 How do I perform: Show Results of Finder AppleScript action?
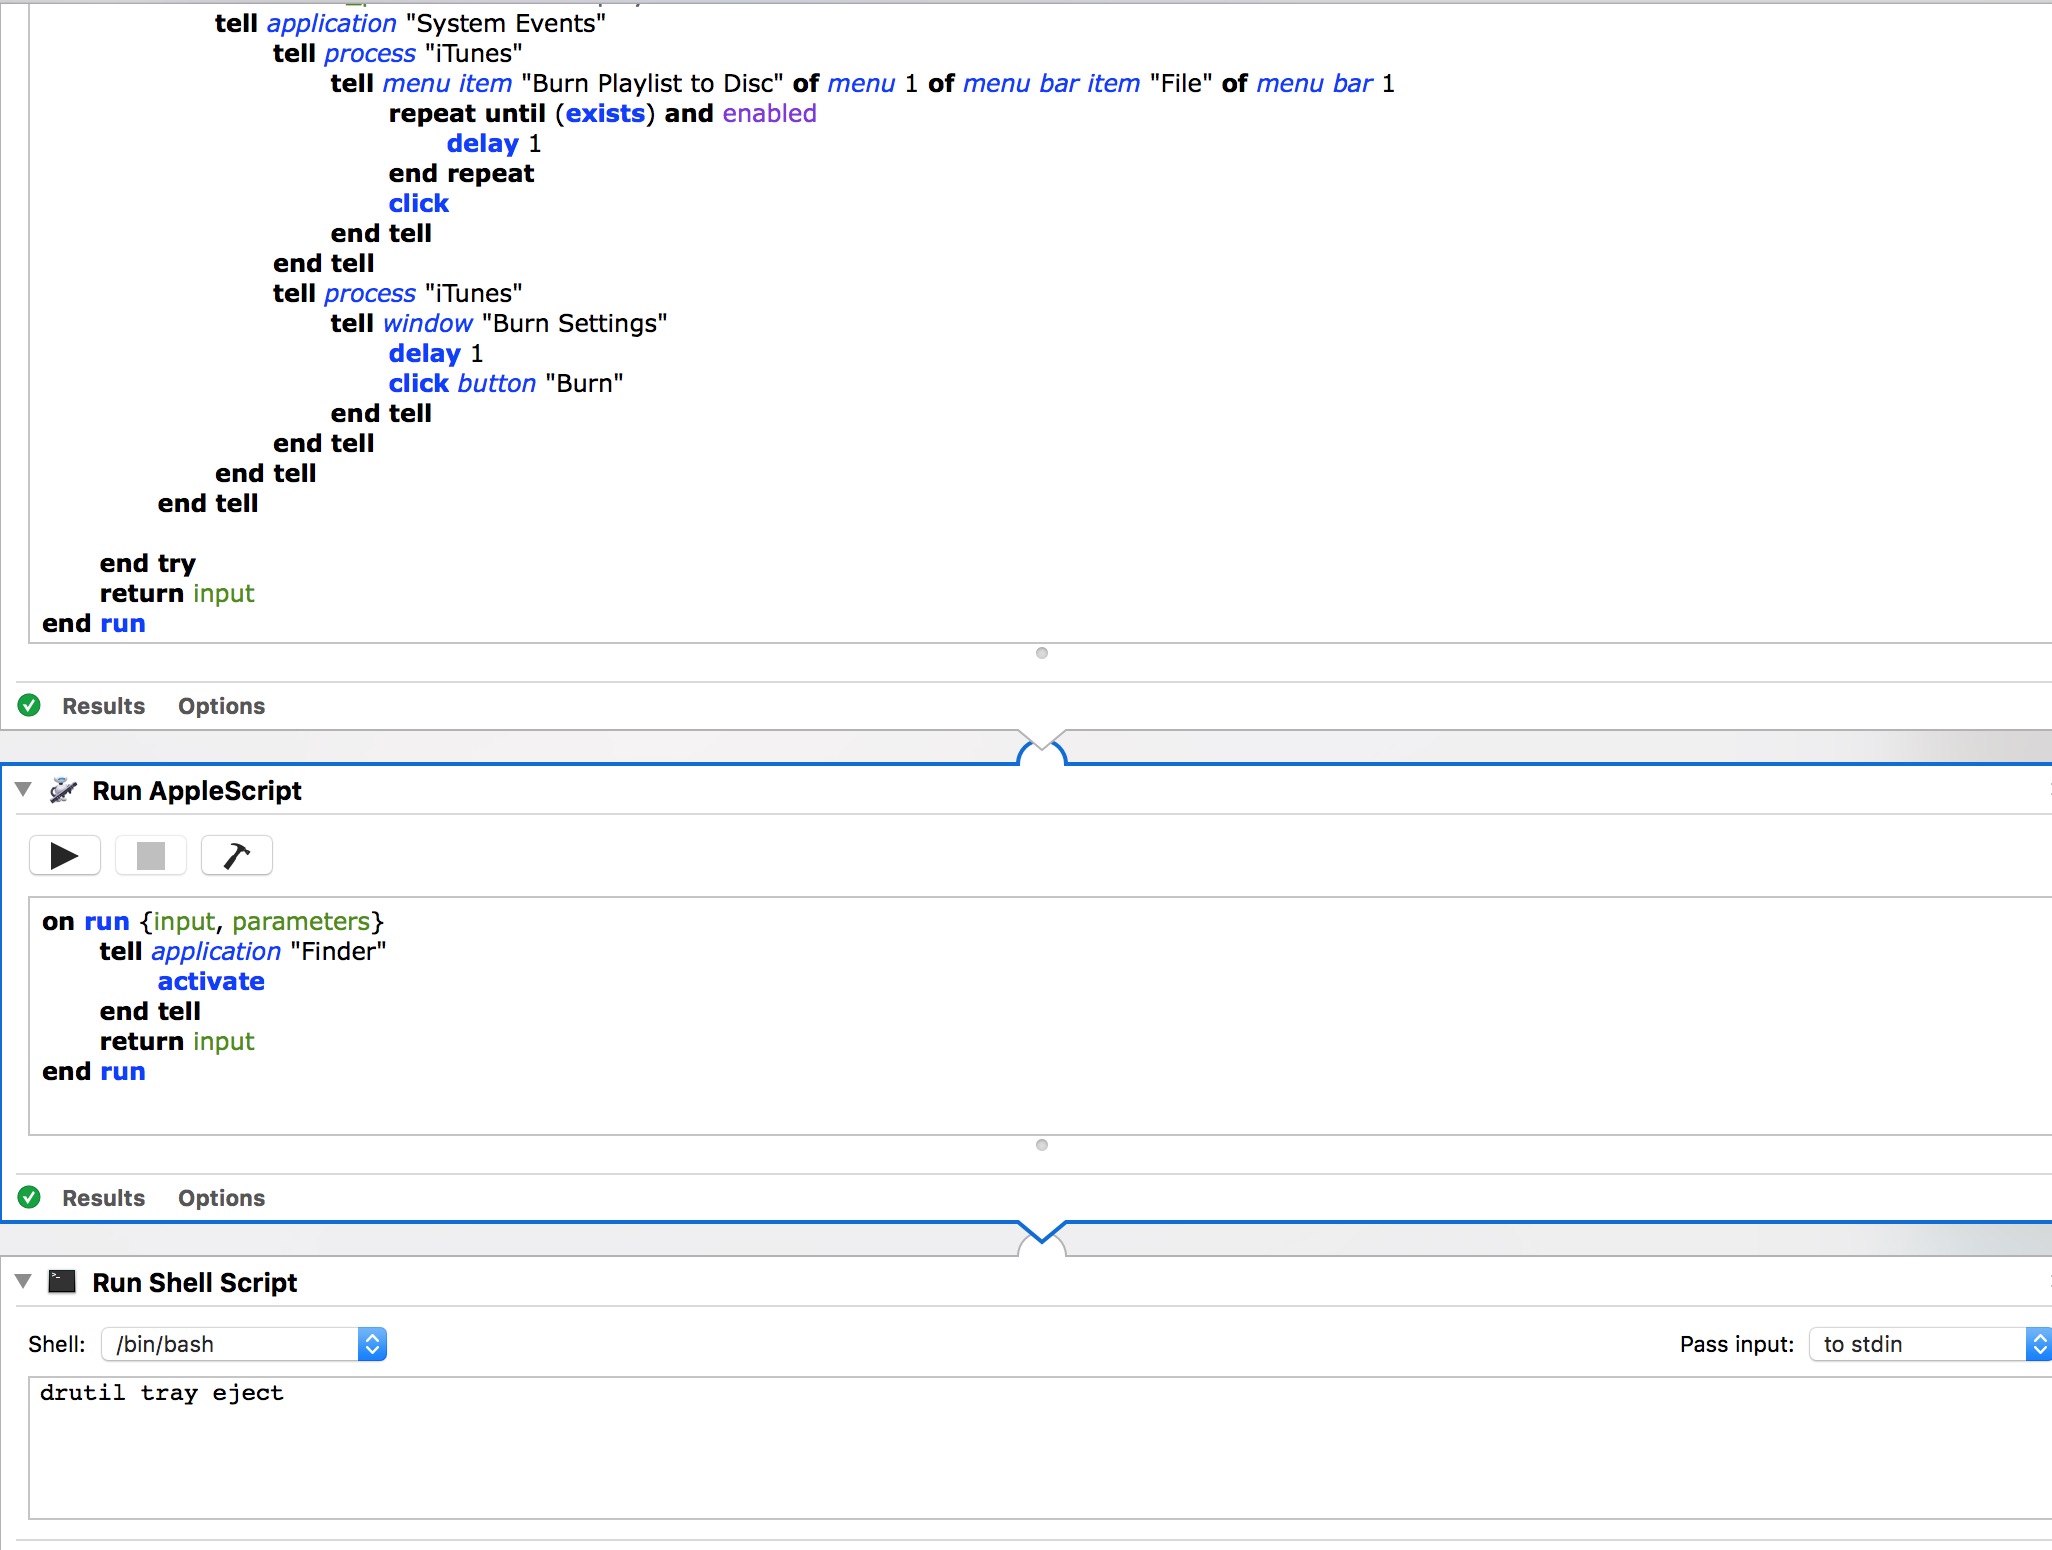[x=103, y=1198]
